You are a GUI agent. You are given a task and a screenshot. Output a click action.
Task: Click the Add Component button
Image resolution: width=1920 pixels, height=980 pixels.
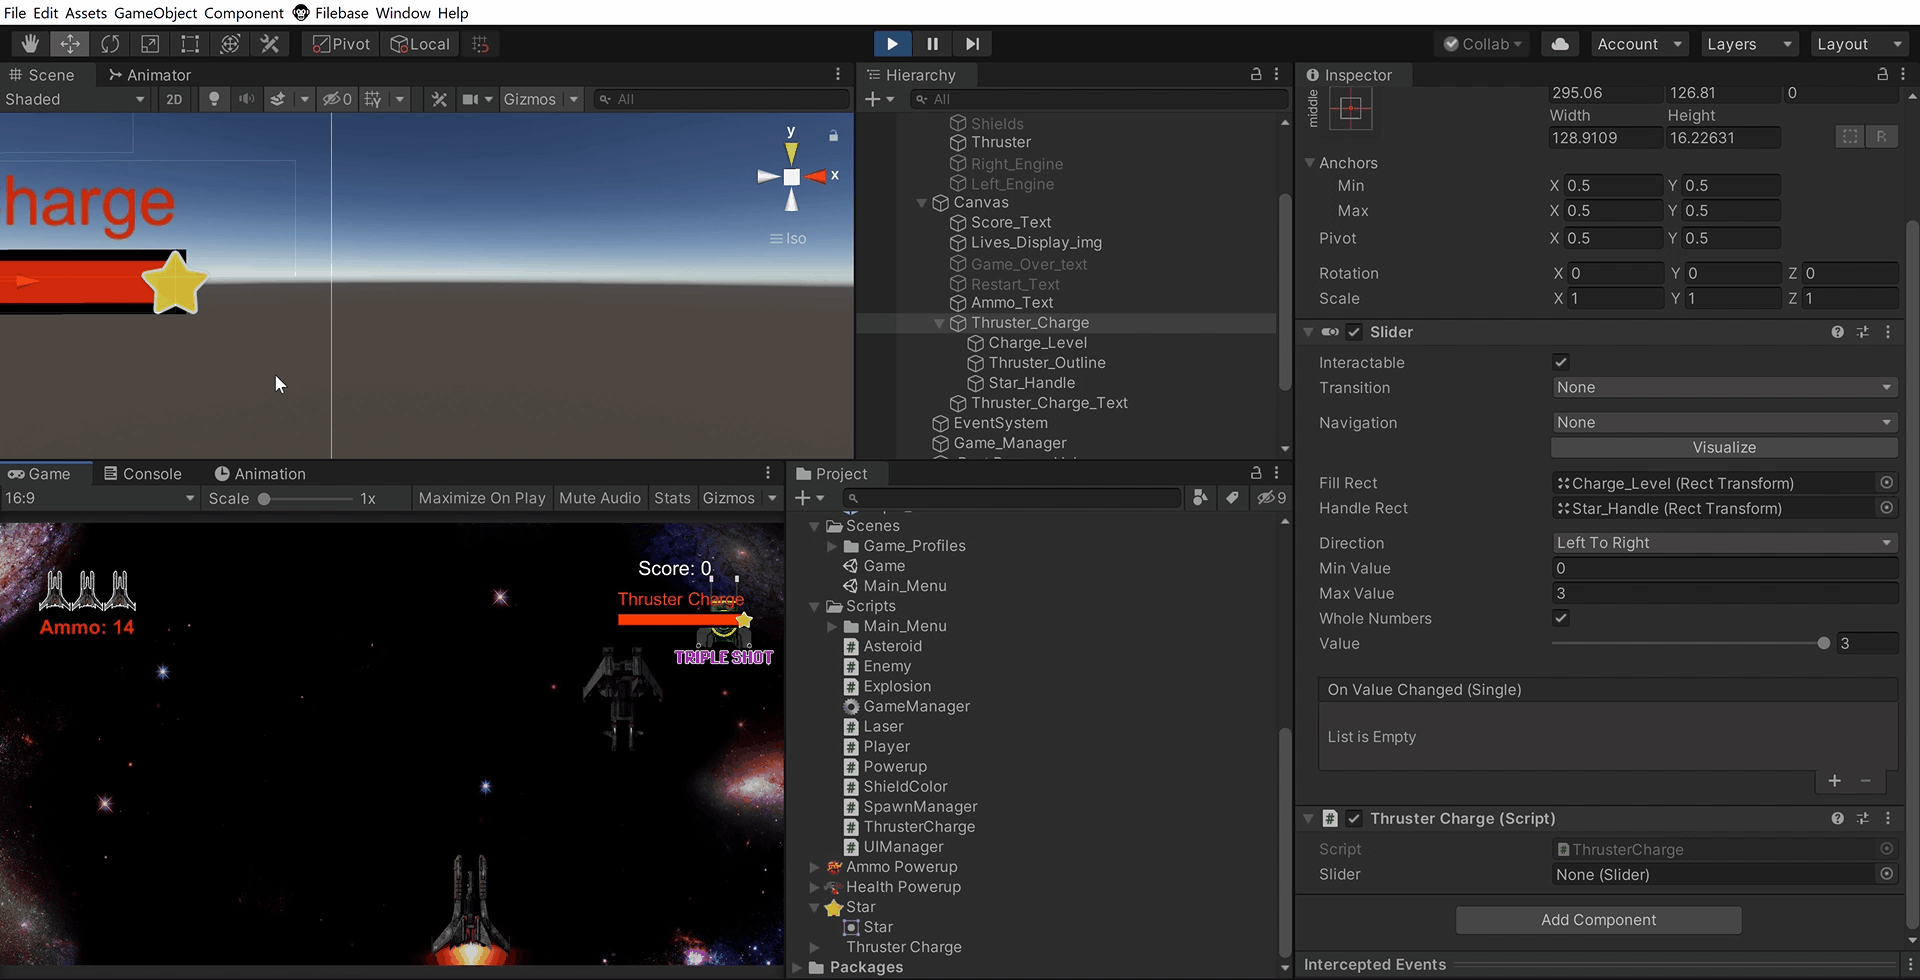1598,920
